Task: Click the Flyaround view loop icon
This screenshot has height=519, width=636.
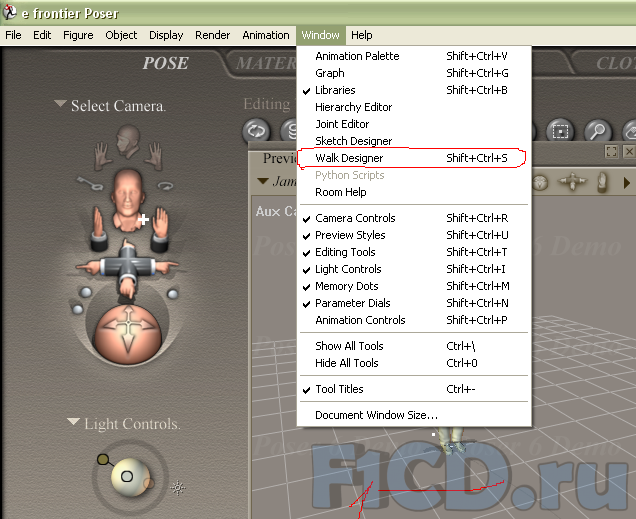Action: pyautogui.click(x=165, y=186)
